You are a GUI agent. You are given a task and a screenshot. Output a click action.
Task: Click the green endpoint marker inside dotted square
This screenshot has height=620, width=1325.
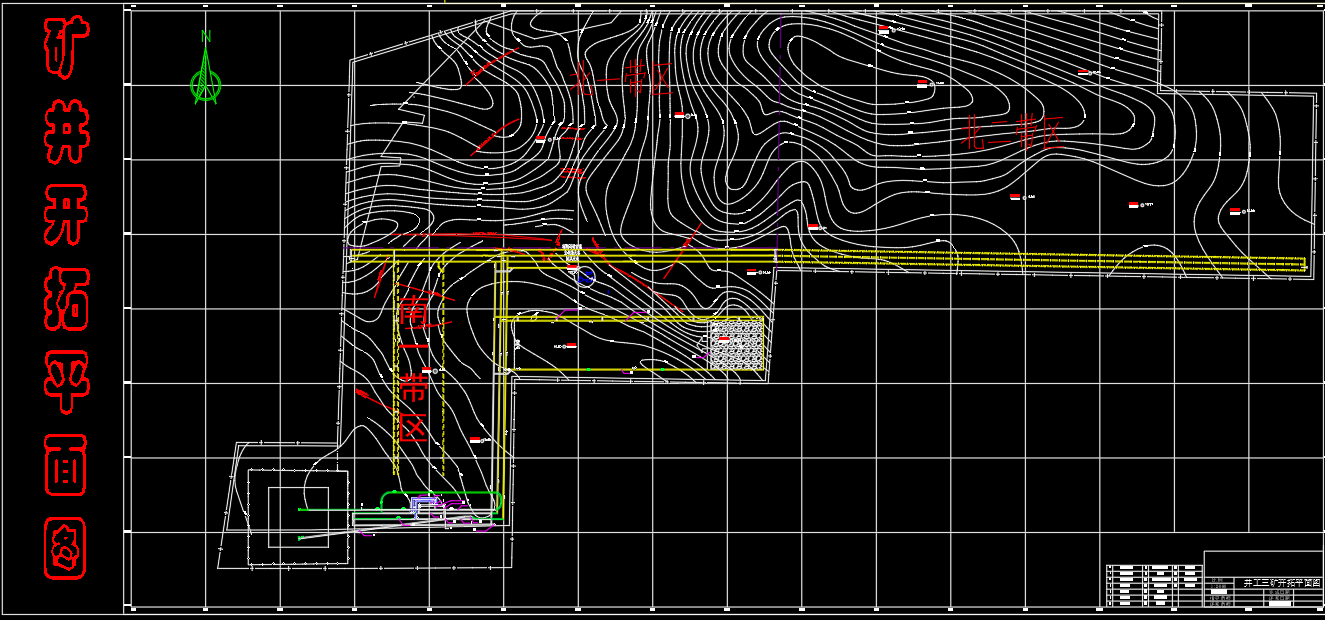[300, 510]
